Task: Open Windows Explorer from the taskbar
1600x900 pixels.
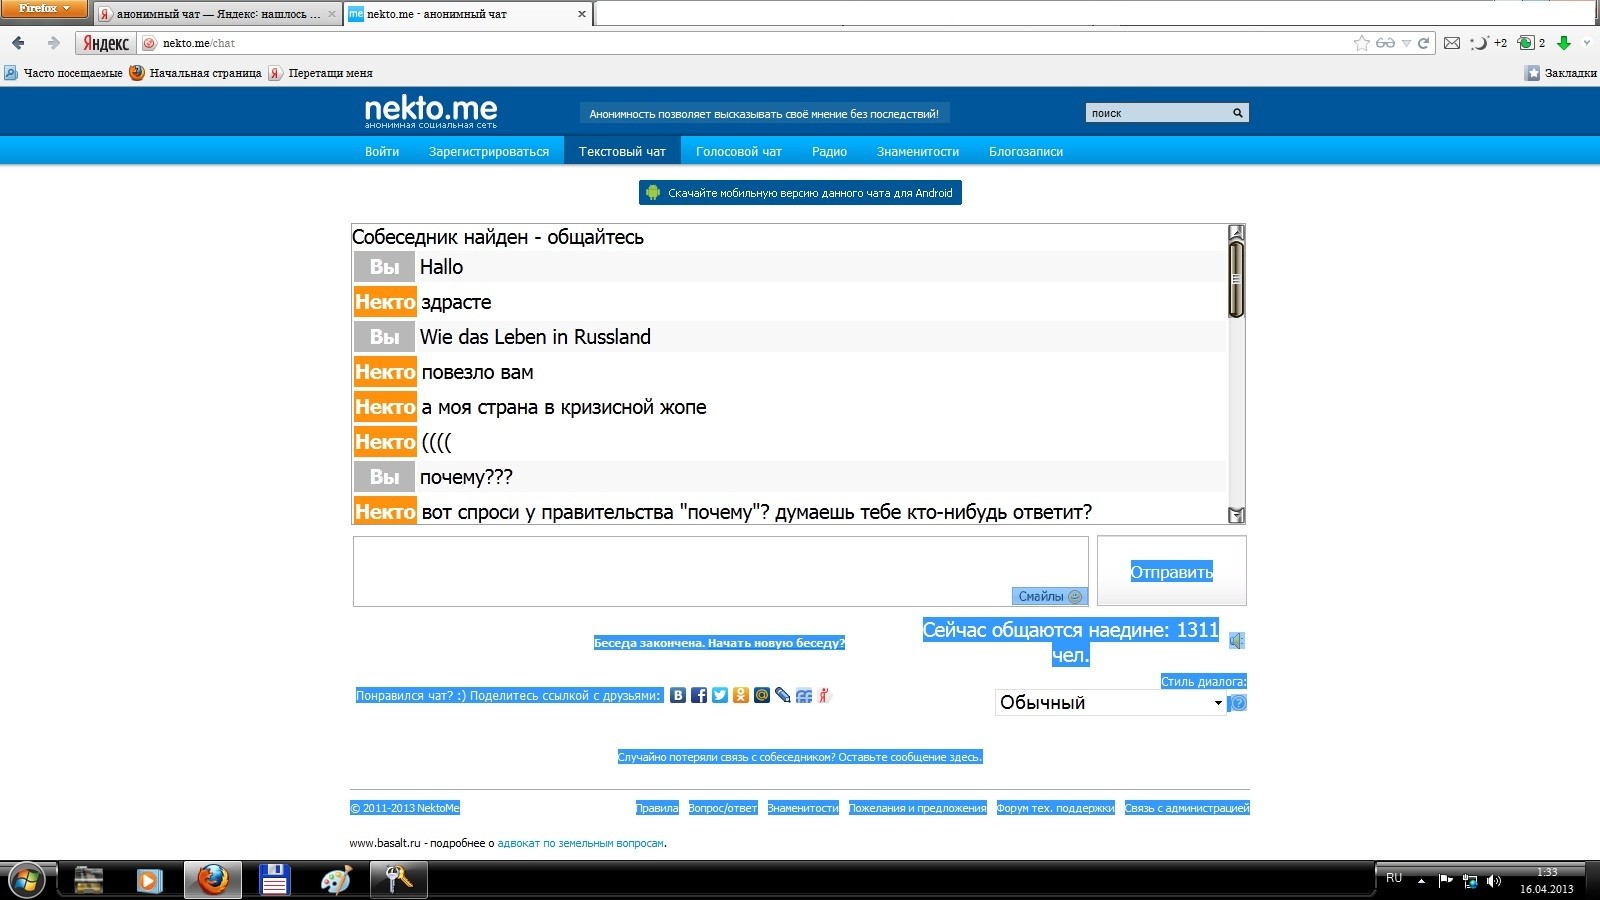Action: [x=89, y=880]
